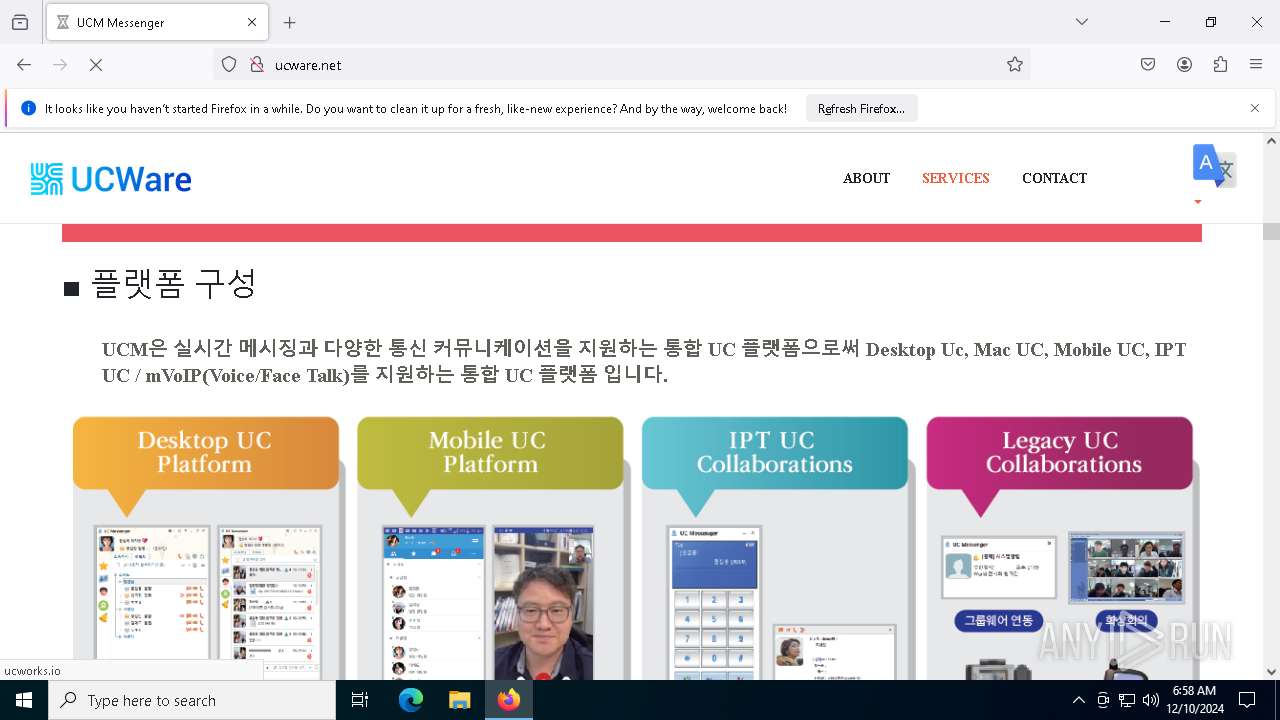Open the Save to Pocket icon
Screen dimensions: 1280x720
1148,64
